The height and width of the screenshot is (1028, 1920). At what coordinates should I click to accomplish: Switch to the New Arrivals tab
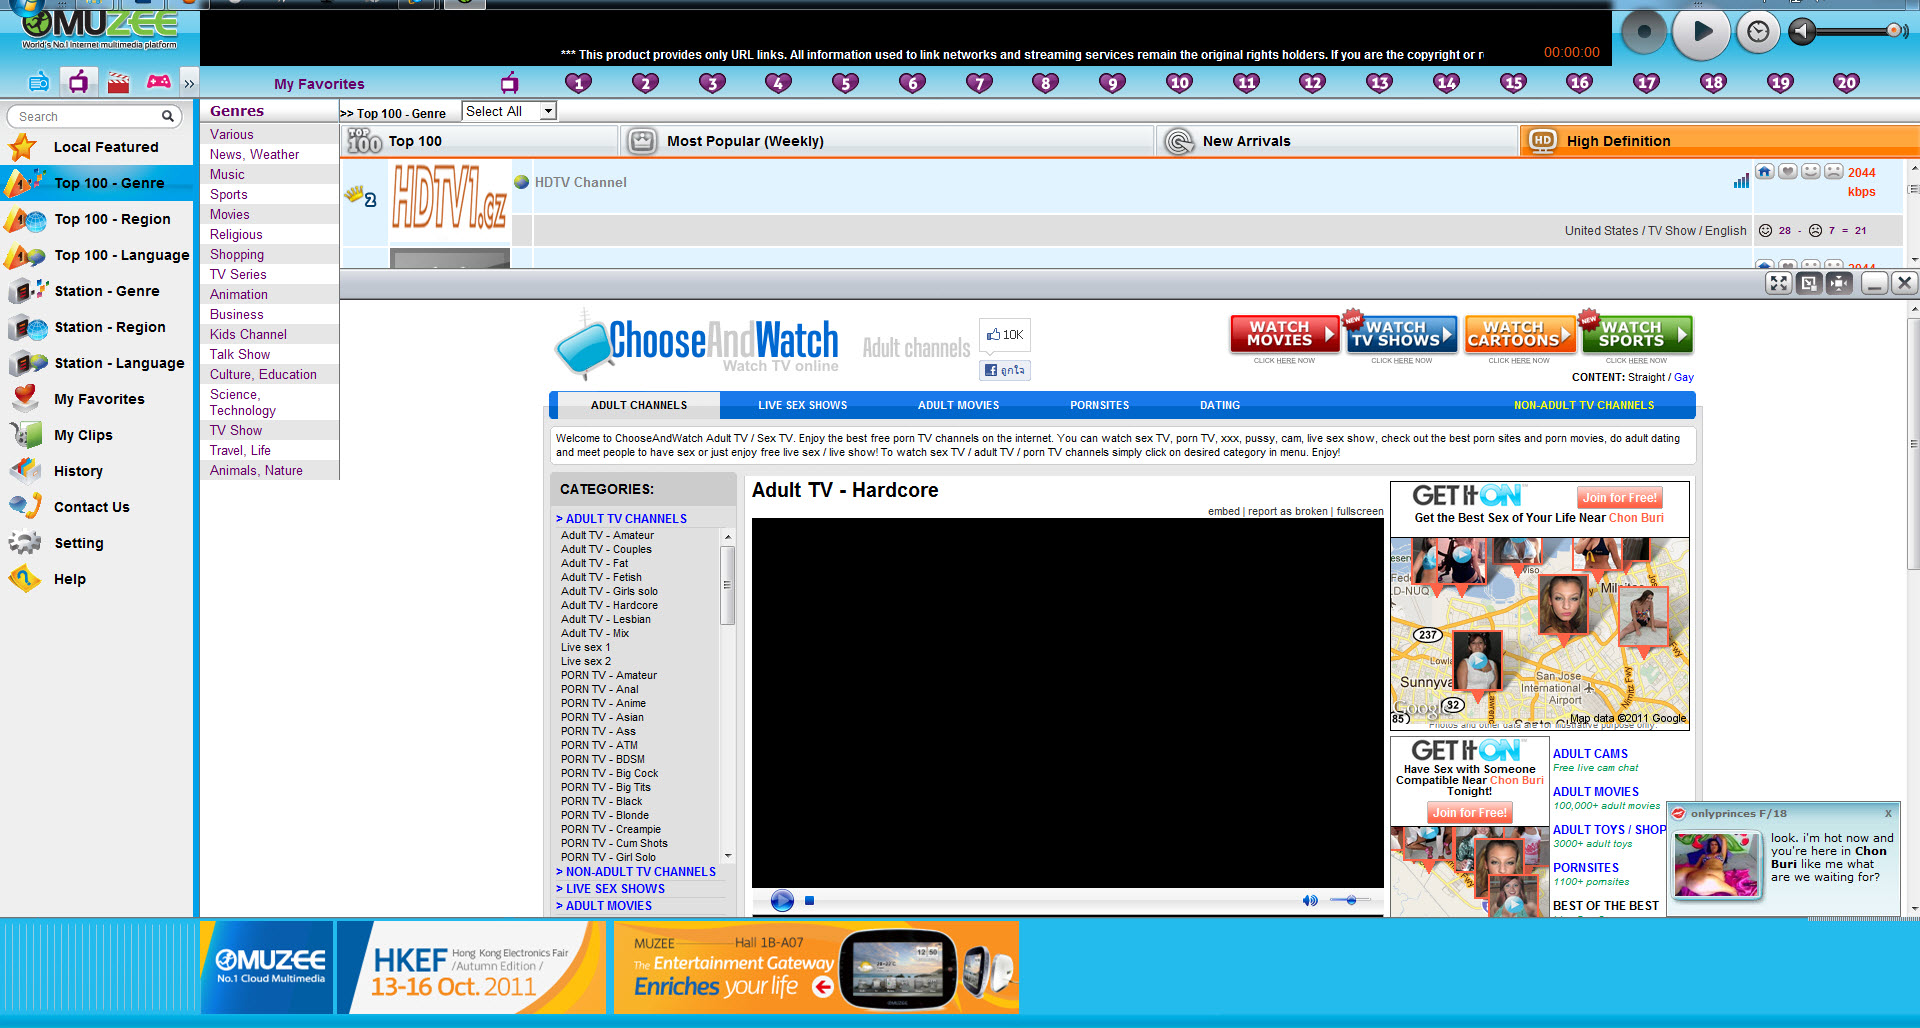1337,141
